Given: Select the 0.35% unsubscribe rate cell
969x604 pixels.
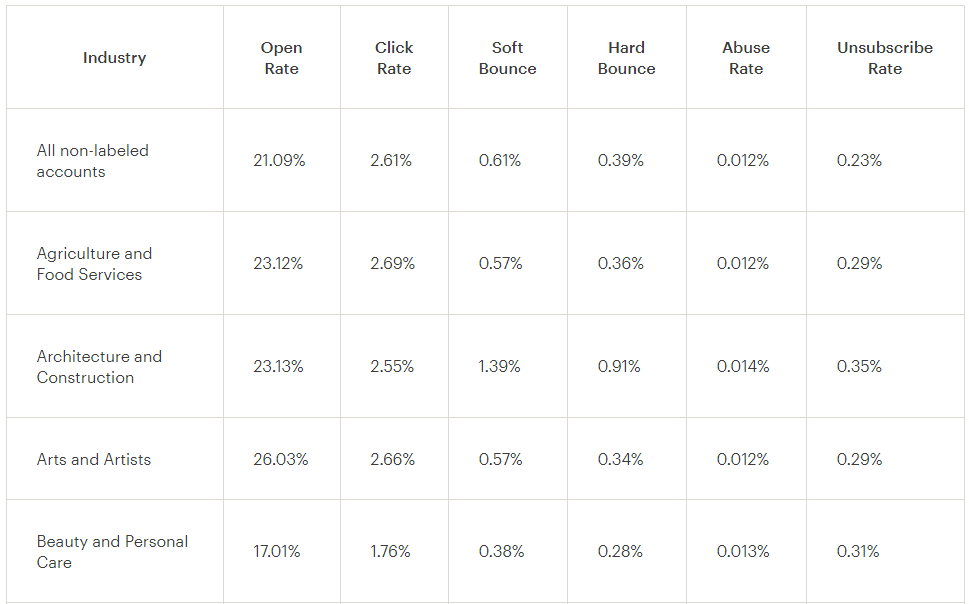Looking at the screenshot, I should point(860,367).
